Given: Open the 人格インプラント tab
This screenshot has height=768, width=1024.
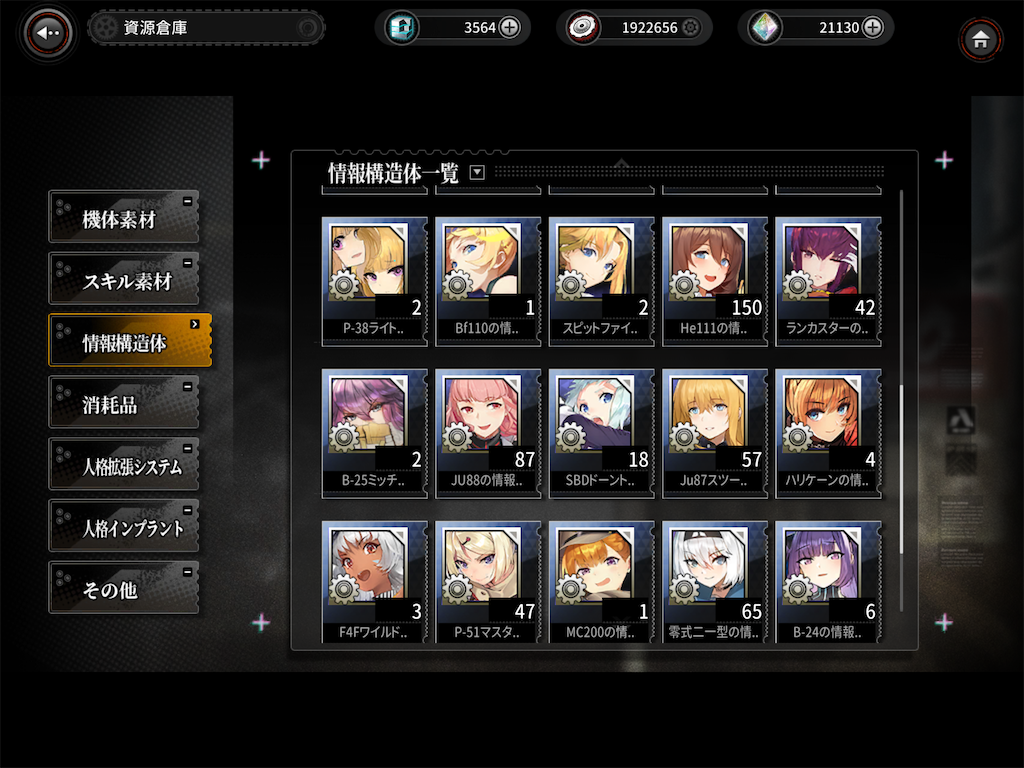Looking at the screenshot, I should pyautogui.click(x=124, y=526).
